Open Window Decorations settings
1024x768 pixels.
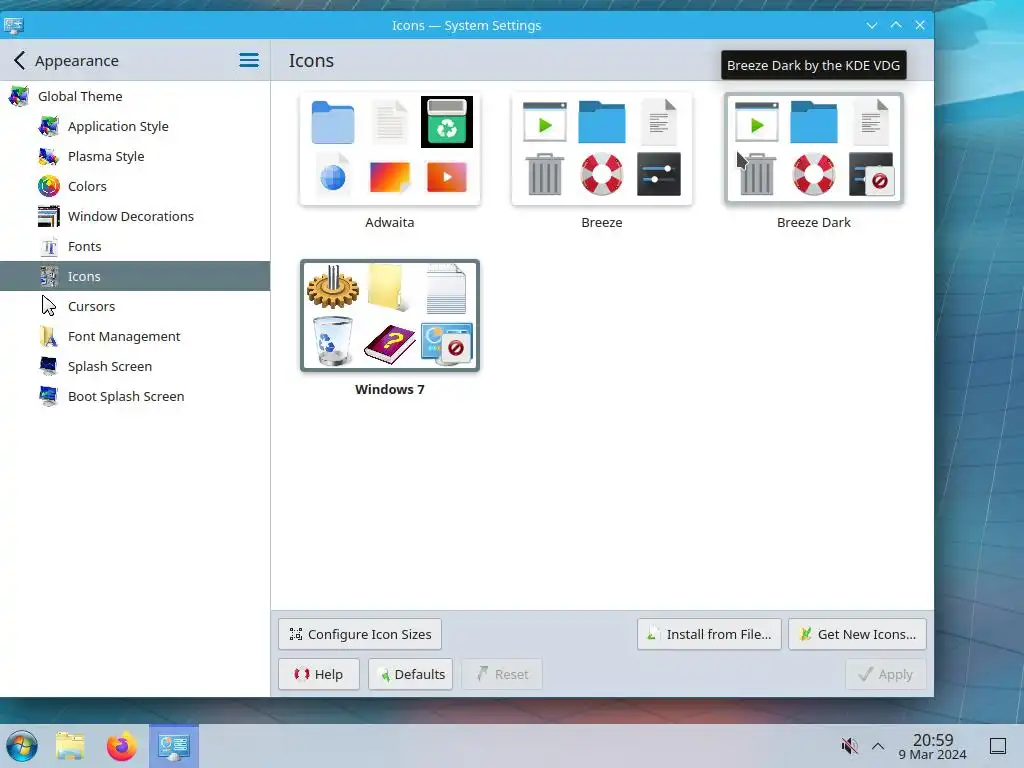131,216
